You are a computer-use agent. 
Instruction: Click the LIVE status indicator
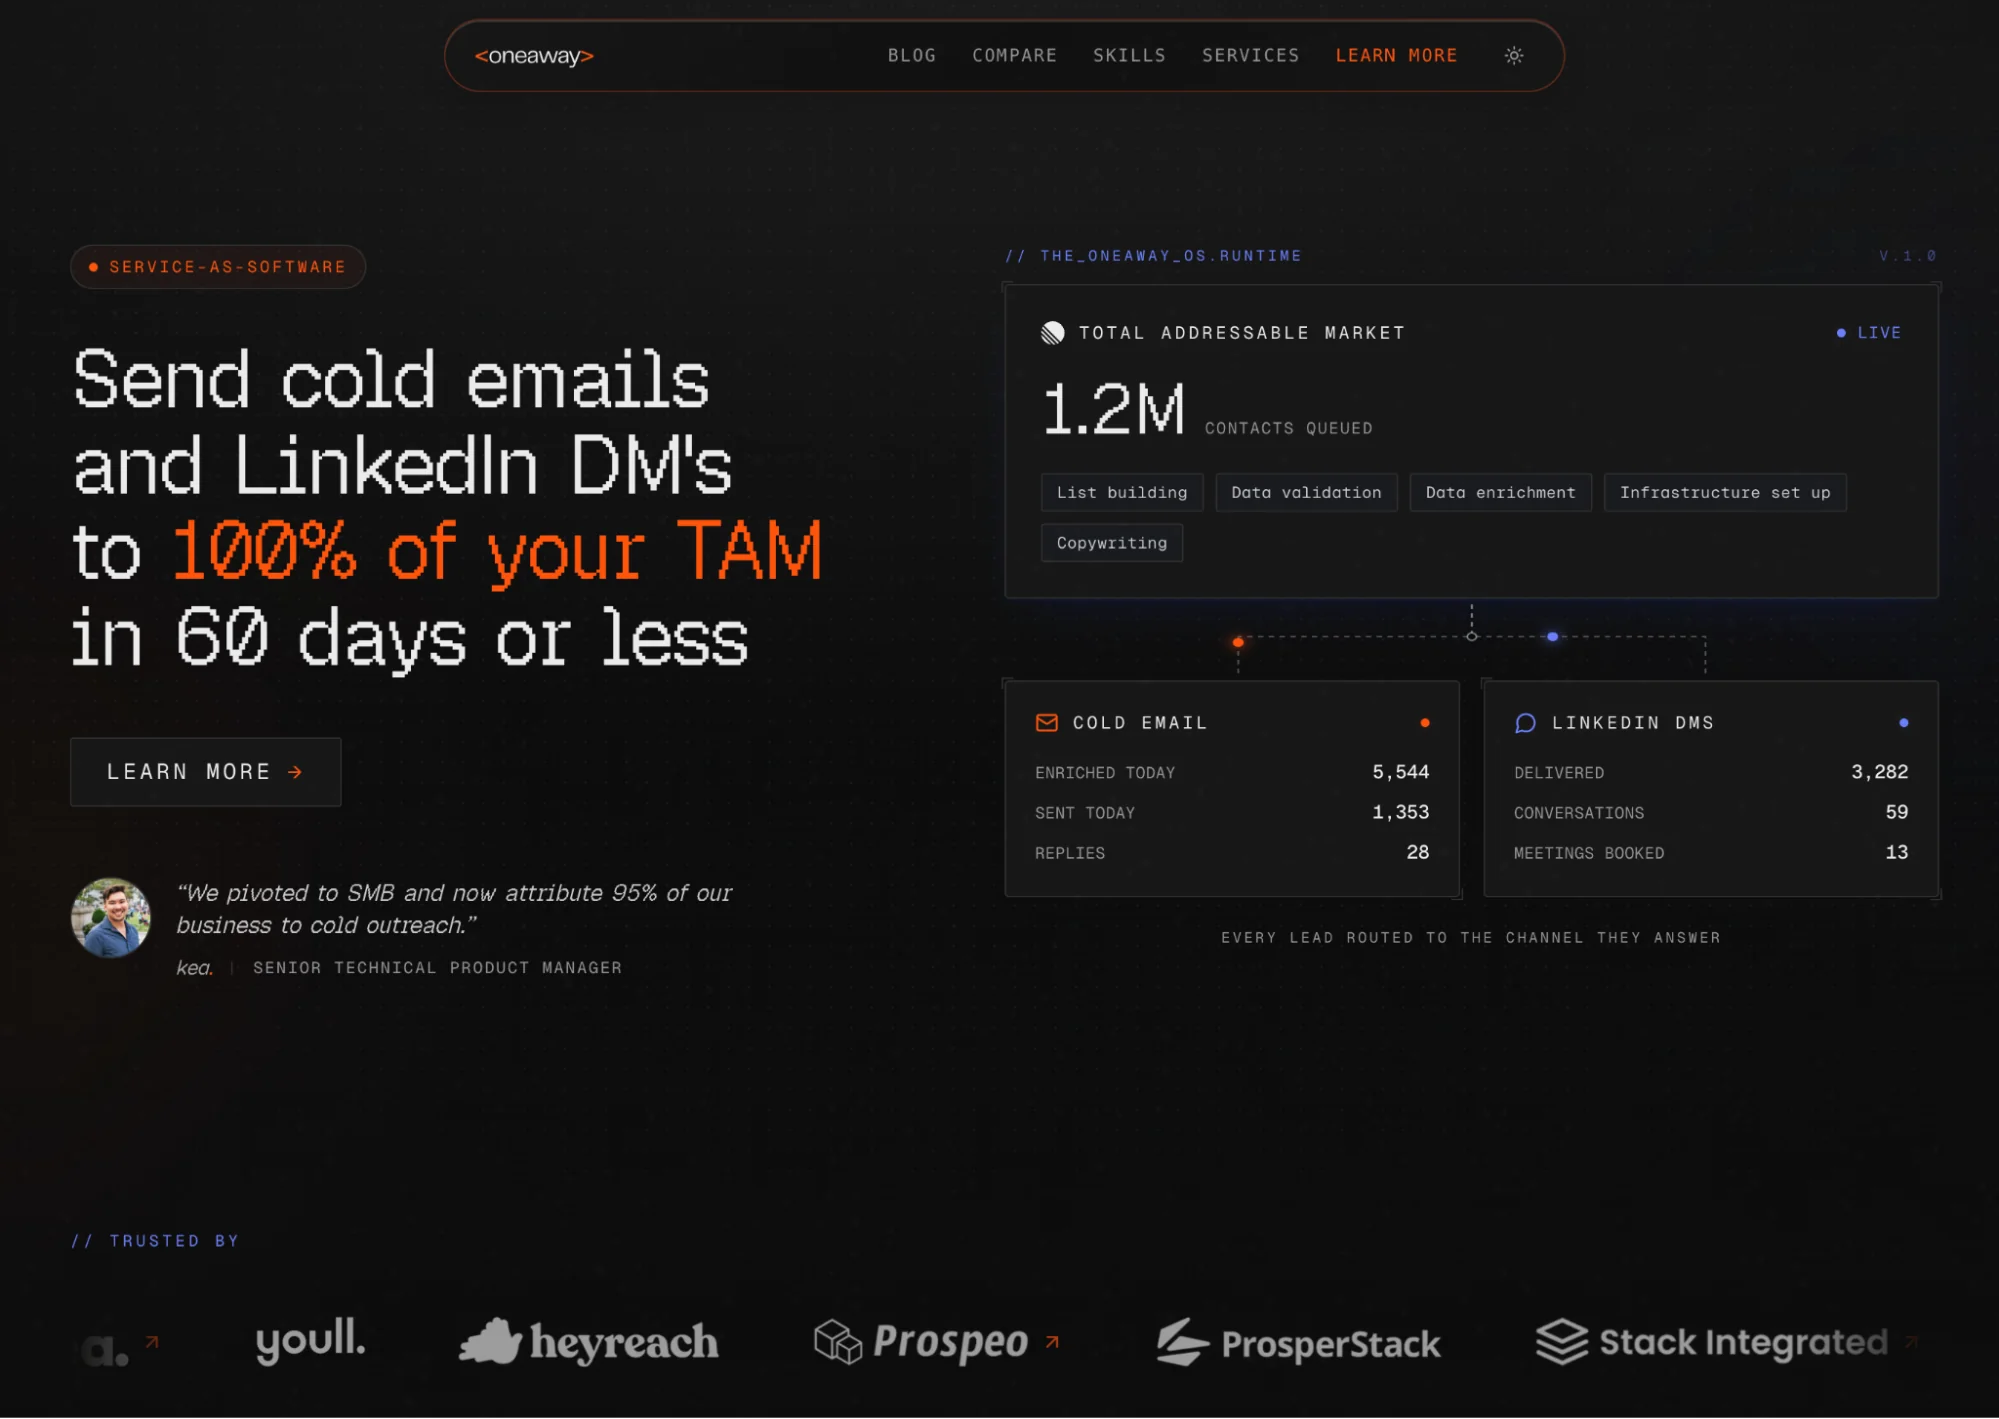1868,333
